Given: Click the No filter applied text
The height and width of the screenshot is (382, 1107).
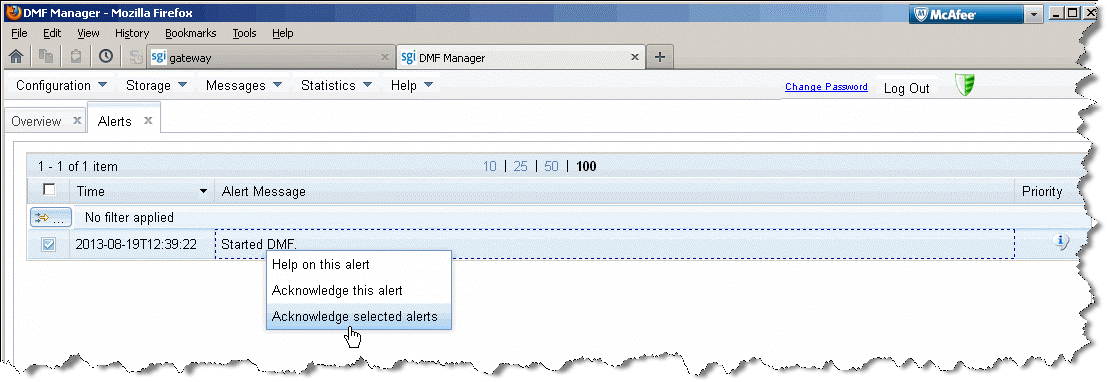Looking at the screenshot, I should (129, 217).
